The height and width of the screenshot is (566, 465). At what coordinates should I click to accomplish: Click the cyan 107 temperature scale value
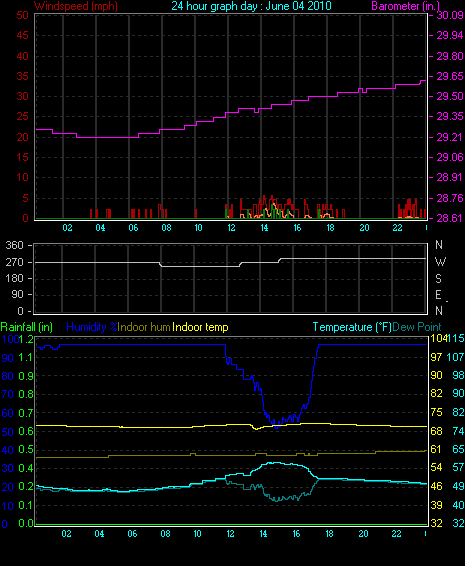(x=455, y=357)
